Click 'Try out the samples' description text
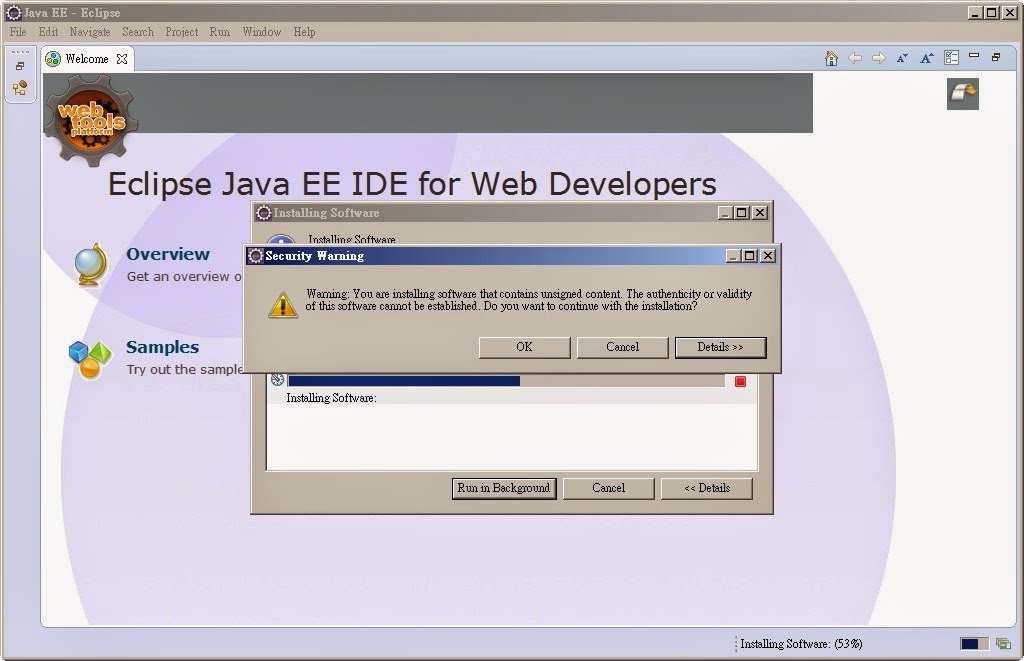Screen dimensions: 1024x661 pyautogui.click(x=185, y=369)
